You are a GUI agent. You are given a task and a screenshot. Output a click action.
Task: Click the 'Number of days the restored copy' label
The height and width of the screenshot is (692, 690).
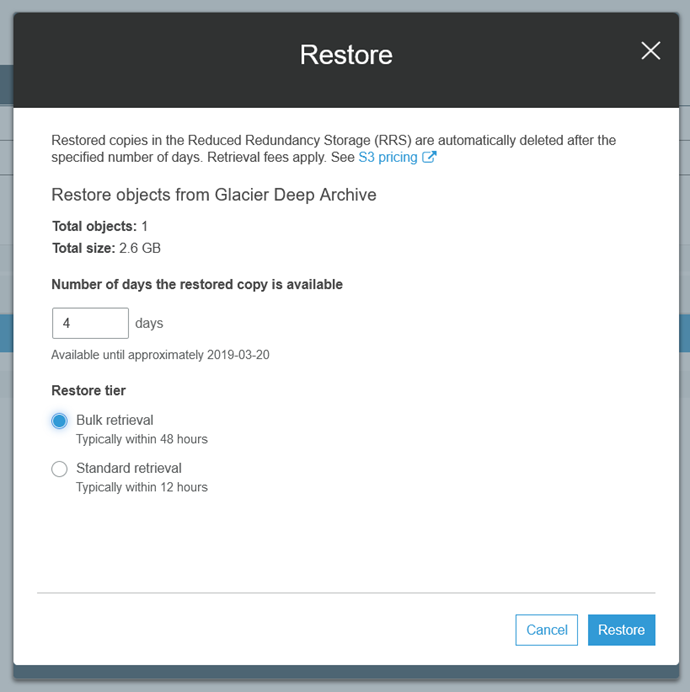(197, 284)
